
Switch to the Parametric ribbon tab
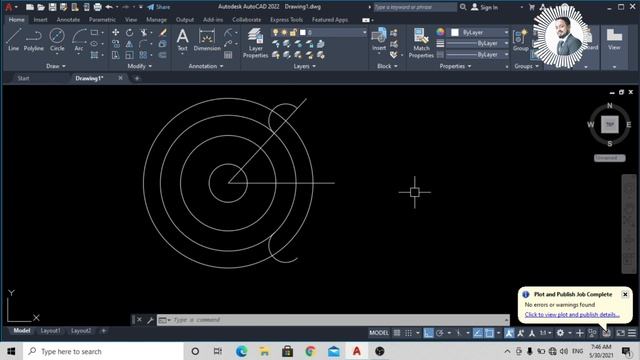(102, 20)
